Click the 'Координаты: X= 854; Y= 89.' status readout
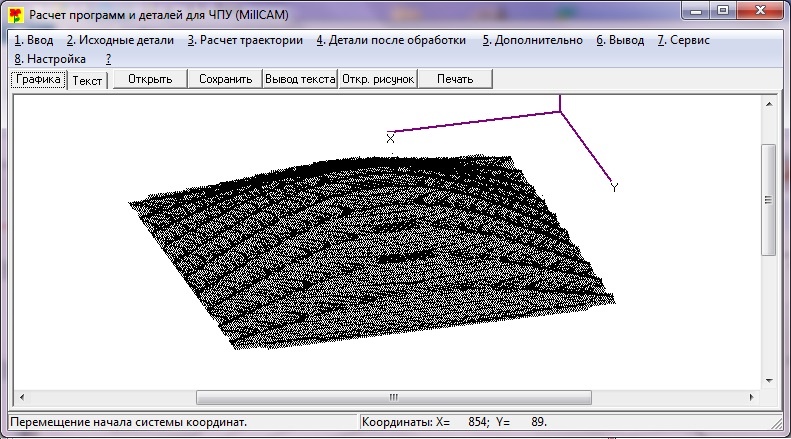Screen dimensions: 791x439 tap(454, 422)
